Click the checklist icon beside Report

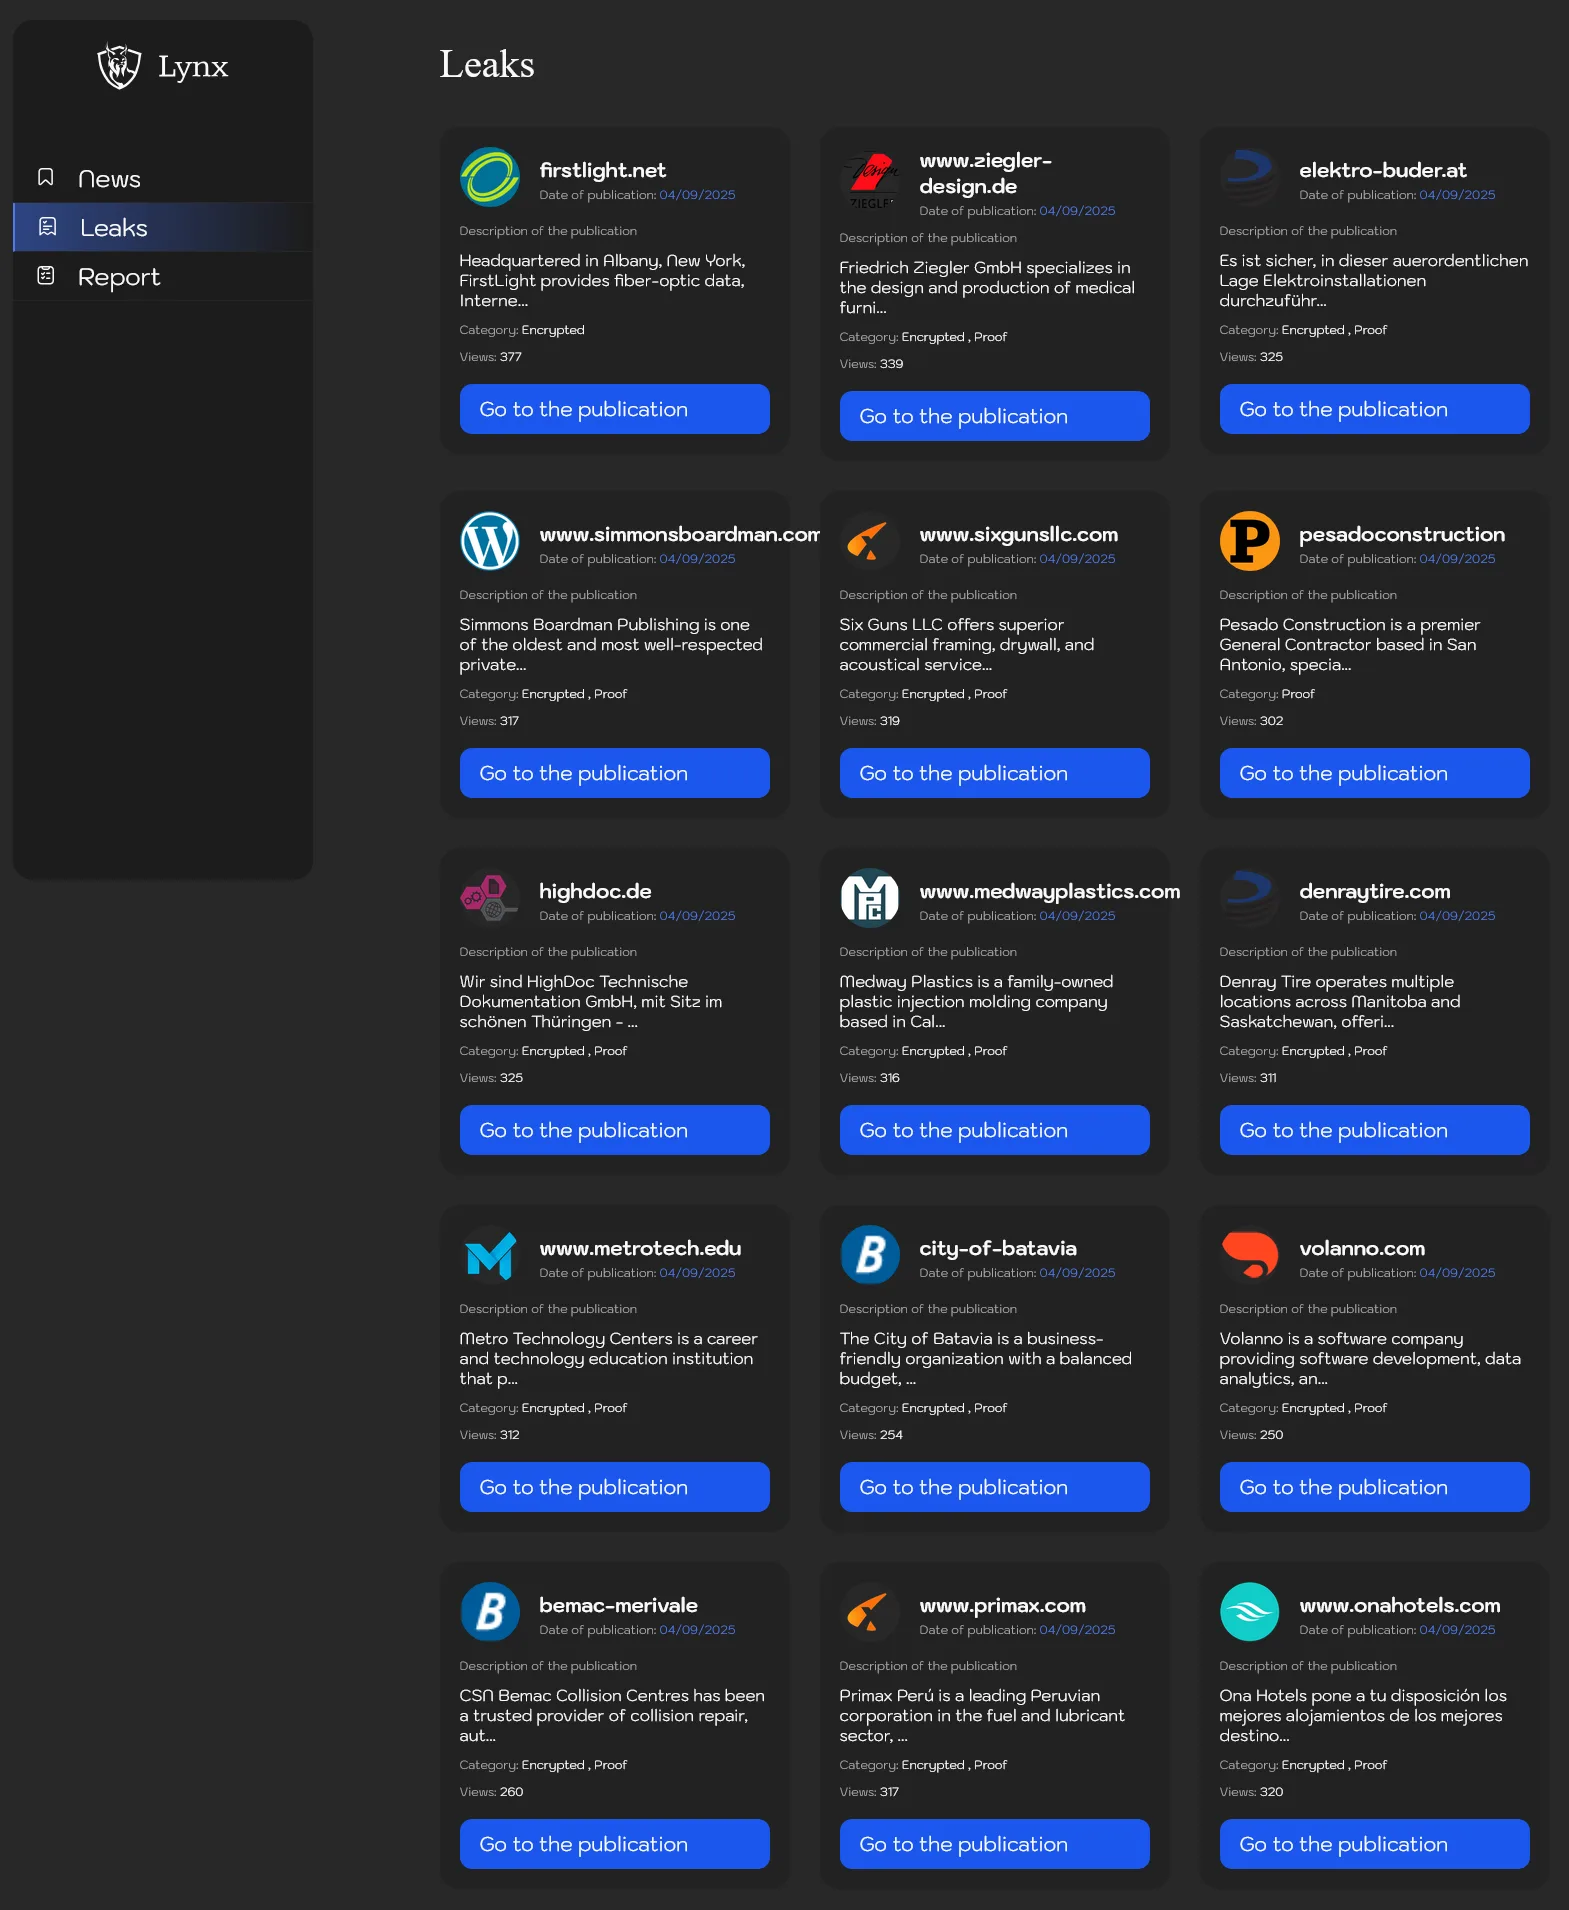point(46,276)
